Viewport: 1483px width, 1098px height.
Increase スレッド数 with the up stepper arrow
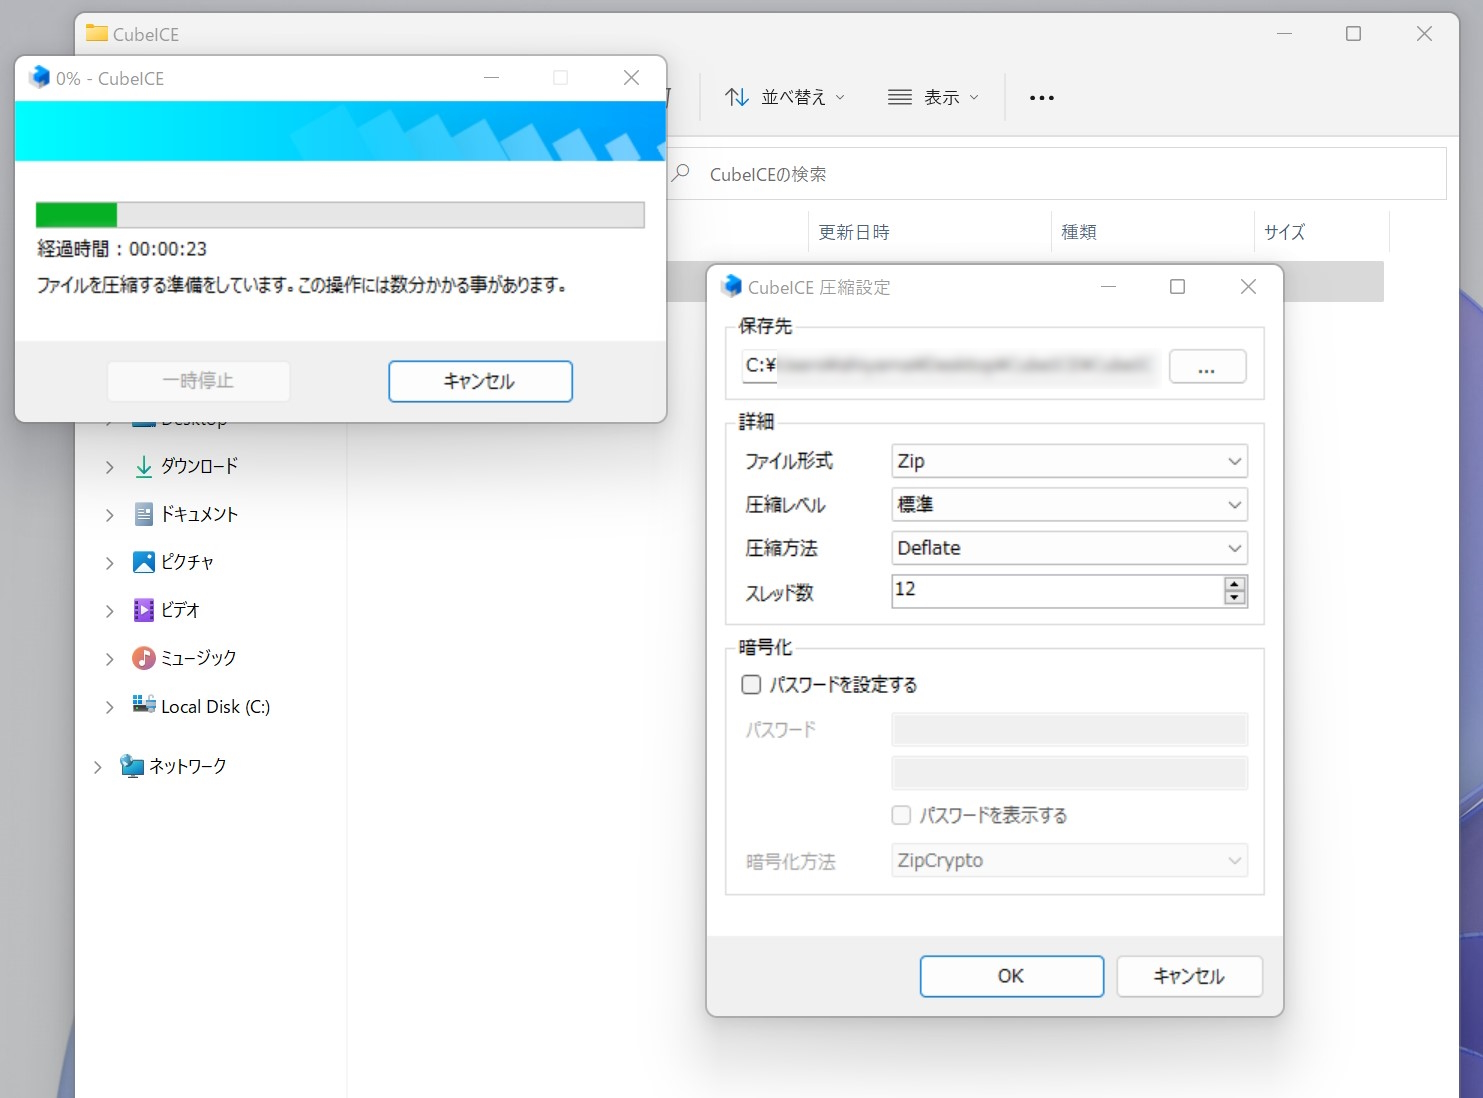[x=1236, y=585]
